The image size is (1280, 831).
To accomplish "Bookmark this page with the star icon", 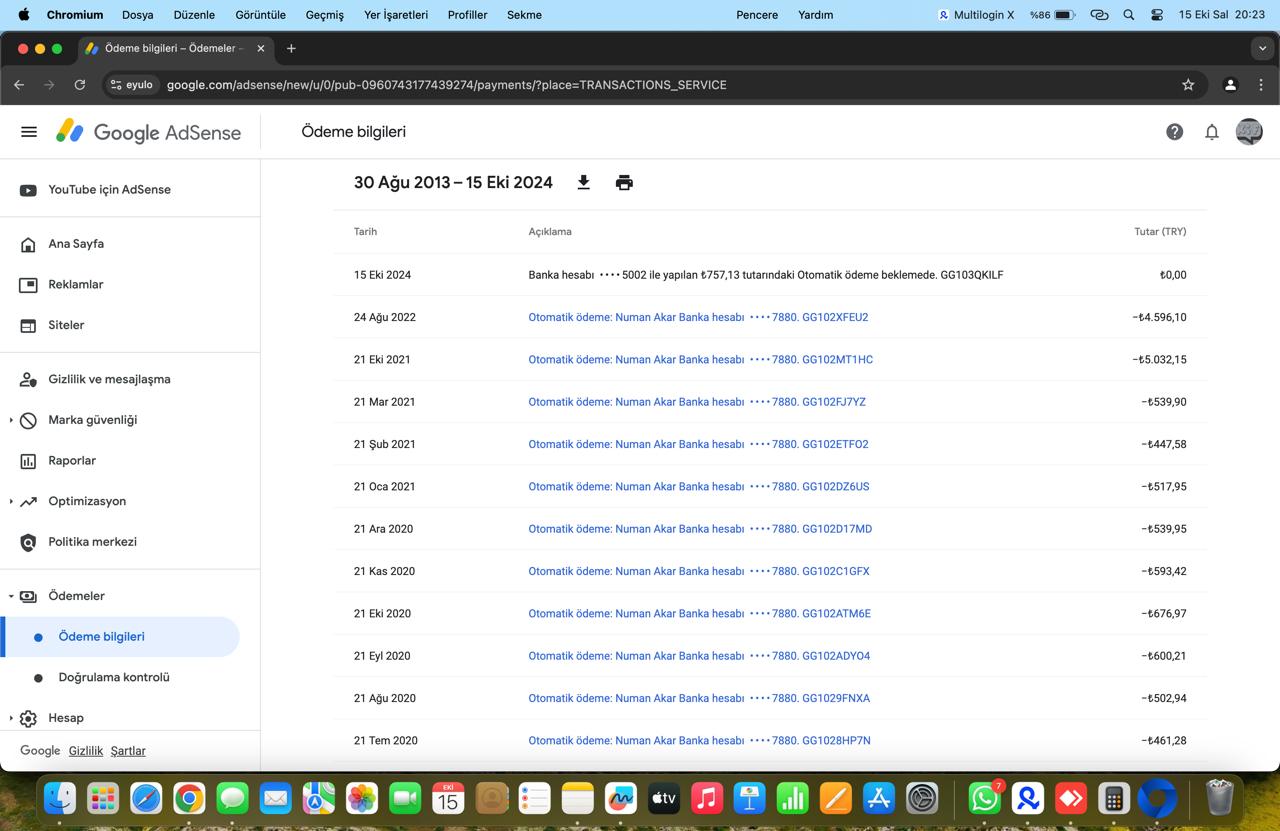I will pyautogui.click(x=1188, y=85).
